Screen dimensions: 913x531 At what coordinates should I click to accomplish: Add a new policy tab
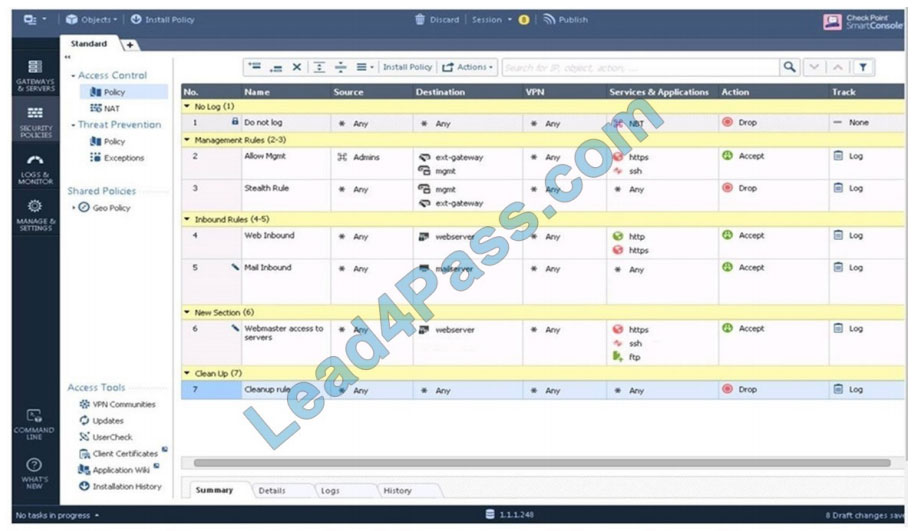click(129, 44)
